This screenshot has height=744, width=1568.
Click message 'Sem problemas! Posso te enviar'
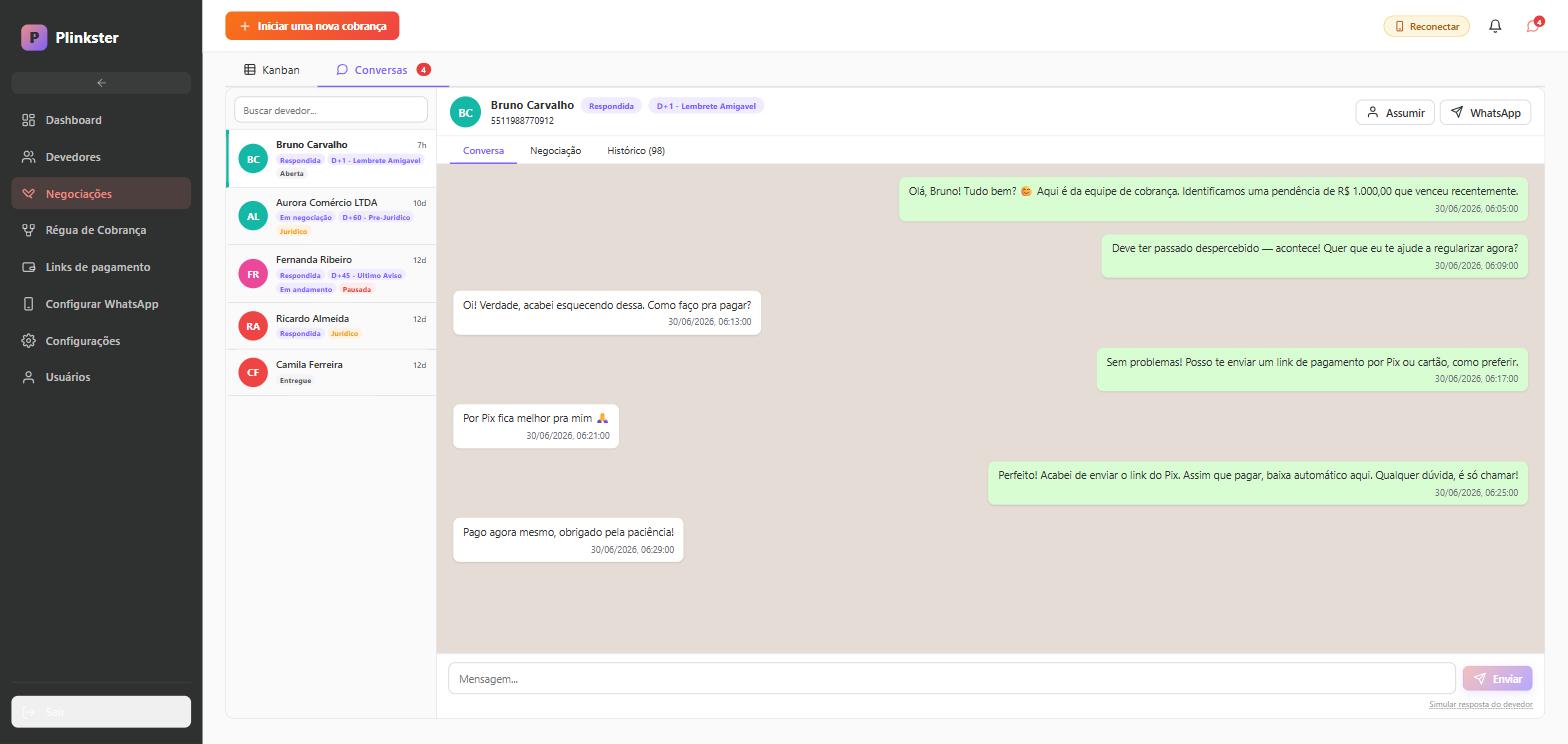tap(1312, 370)
